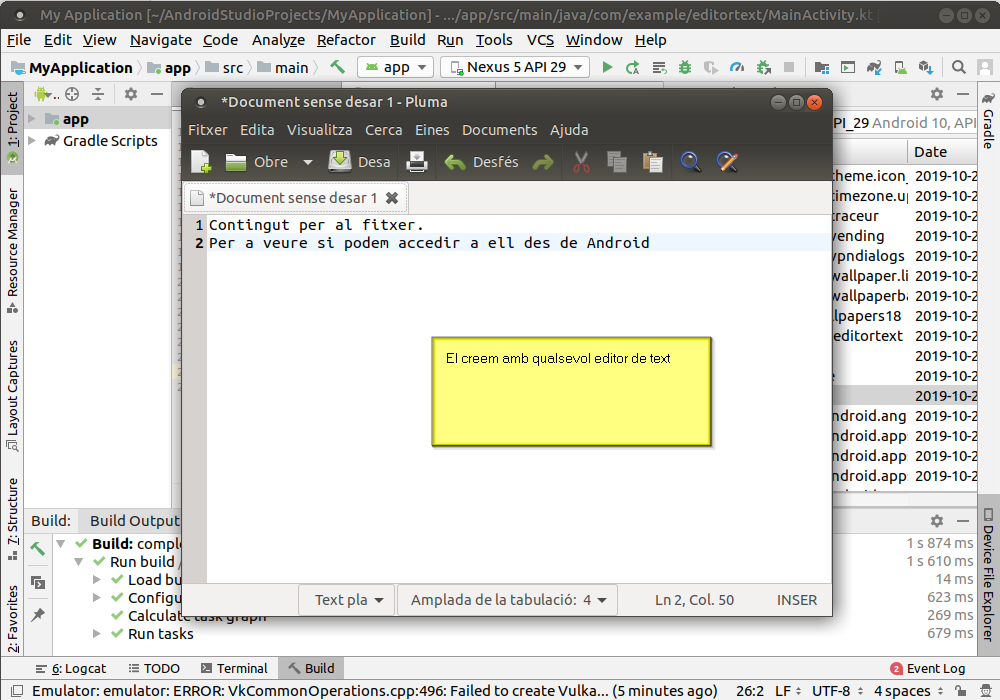Click the INSER insert mode indicator
1000x700 pixels.
pyautogui.click(x=797, y=600)
